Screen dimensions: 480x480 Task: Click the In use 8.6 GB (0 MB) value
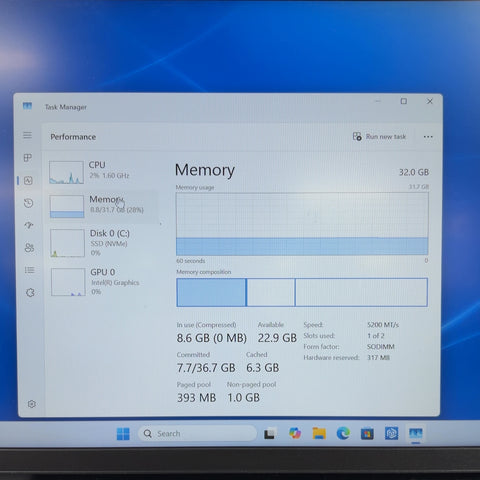tap(212, 338)
